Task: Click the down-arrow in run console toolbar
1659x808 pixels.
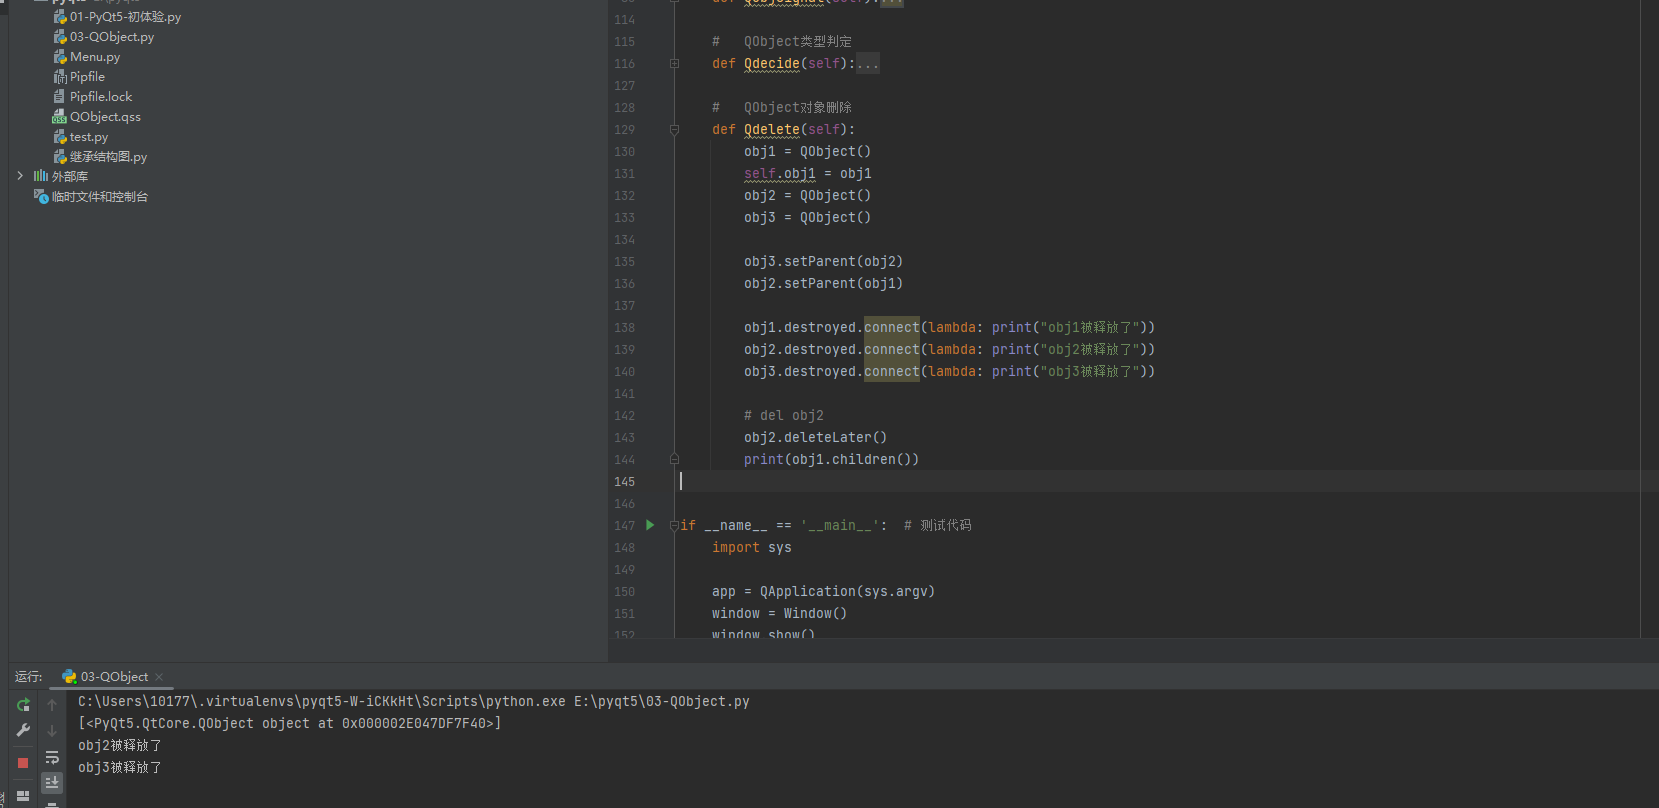Action: point(52,731)
